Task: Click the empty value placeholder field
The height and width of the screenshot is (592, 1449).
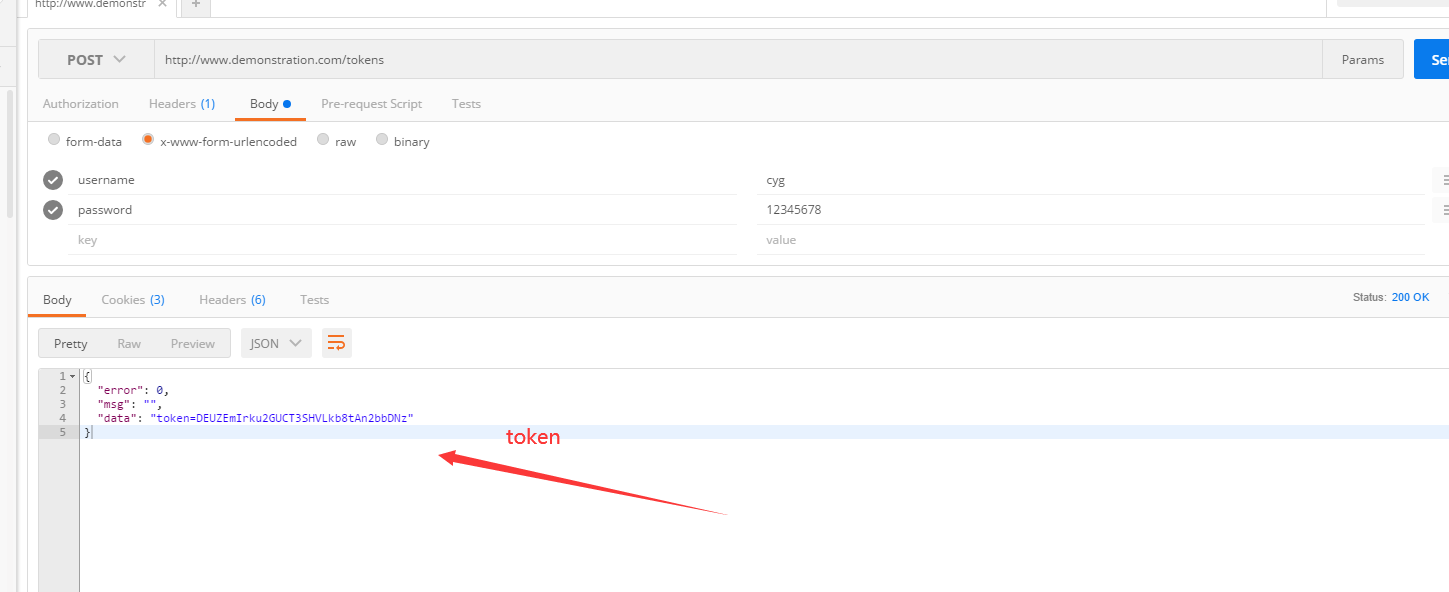Action: tap(1091, 240)
